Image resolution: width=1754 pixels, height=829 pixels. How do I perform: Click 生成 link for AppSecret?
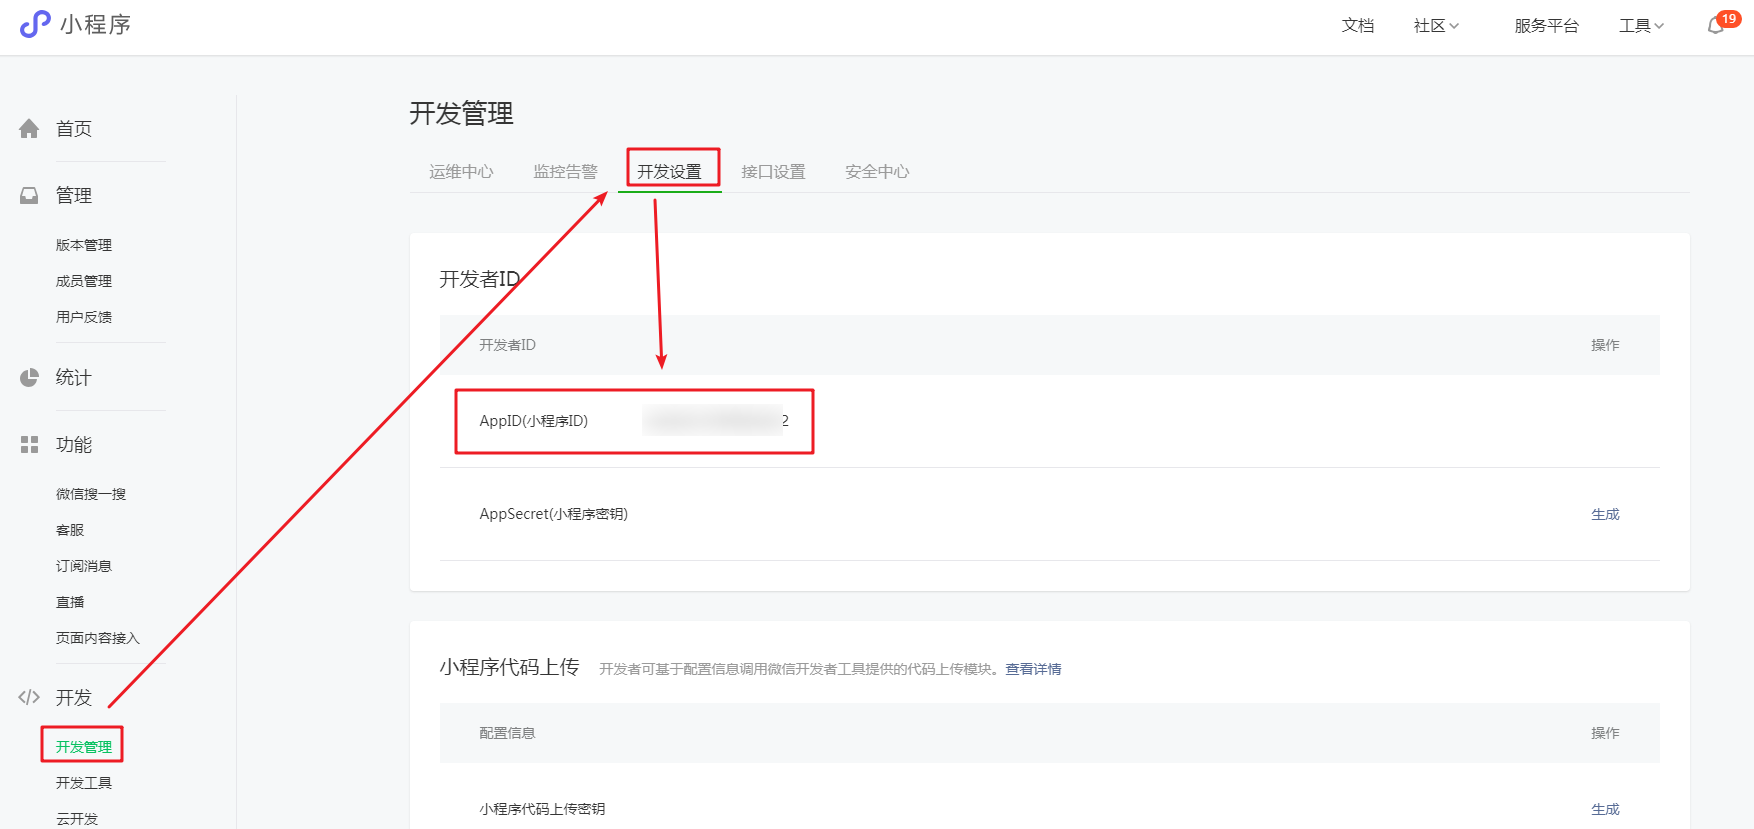coord(1605,514)
